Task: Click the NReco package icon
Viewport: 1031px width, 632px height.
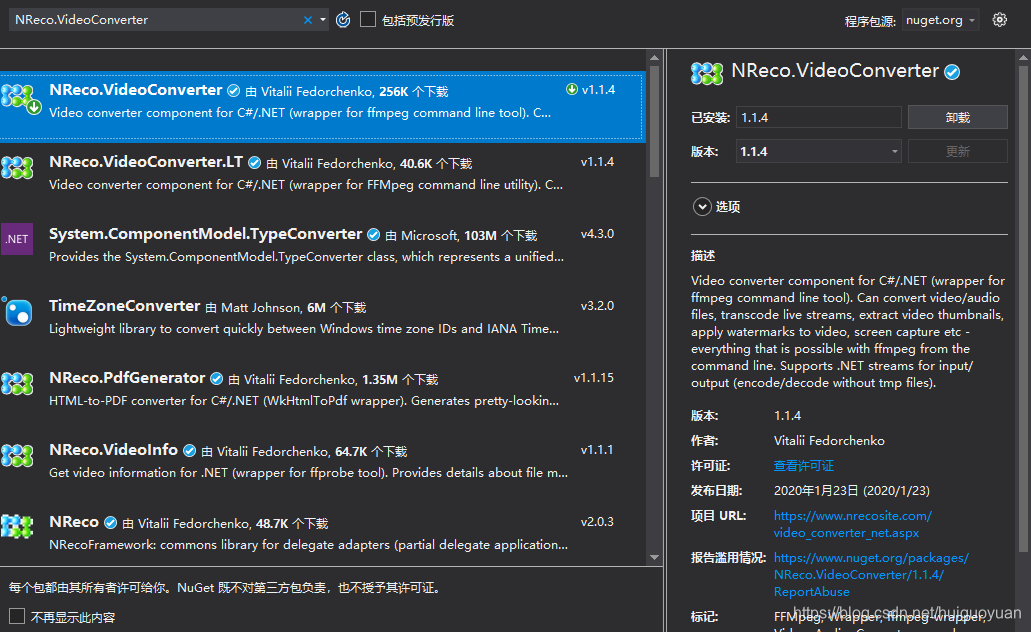Action: click(x=17, y=527)
